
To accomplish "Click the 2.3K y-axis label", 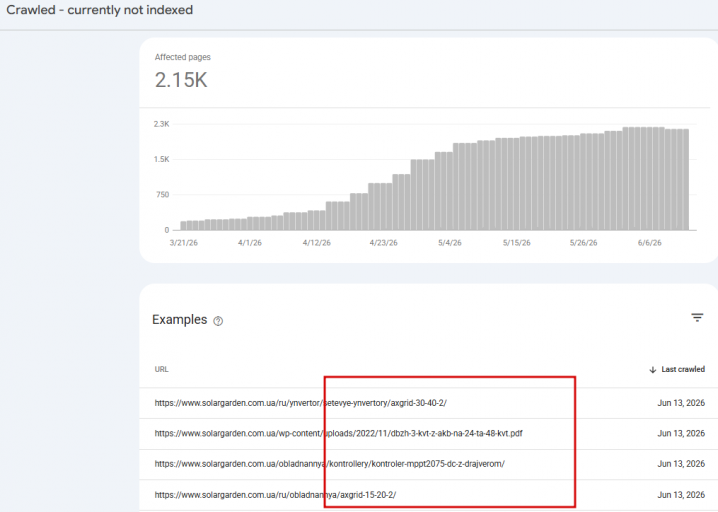I will click(161, 124).
